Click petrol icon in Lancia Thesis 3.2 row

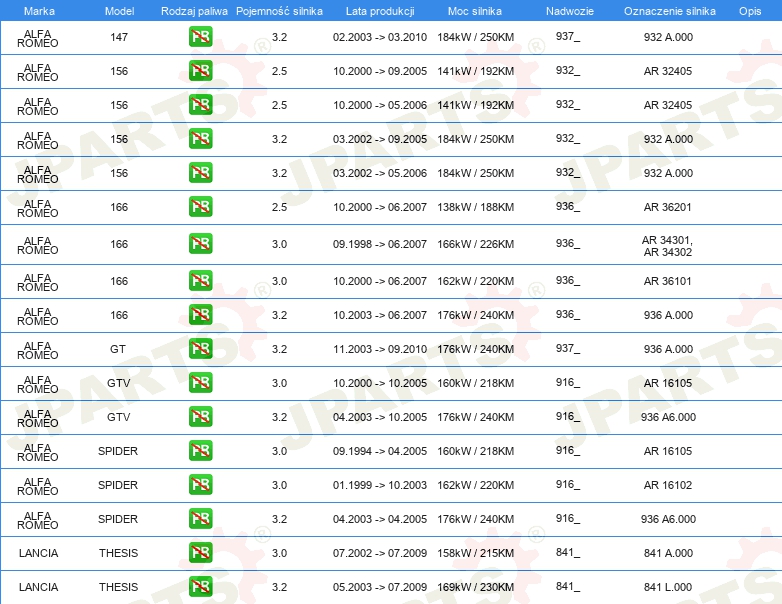tap(200, 587)
